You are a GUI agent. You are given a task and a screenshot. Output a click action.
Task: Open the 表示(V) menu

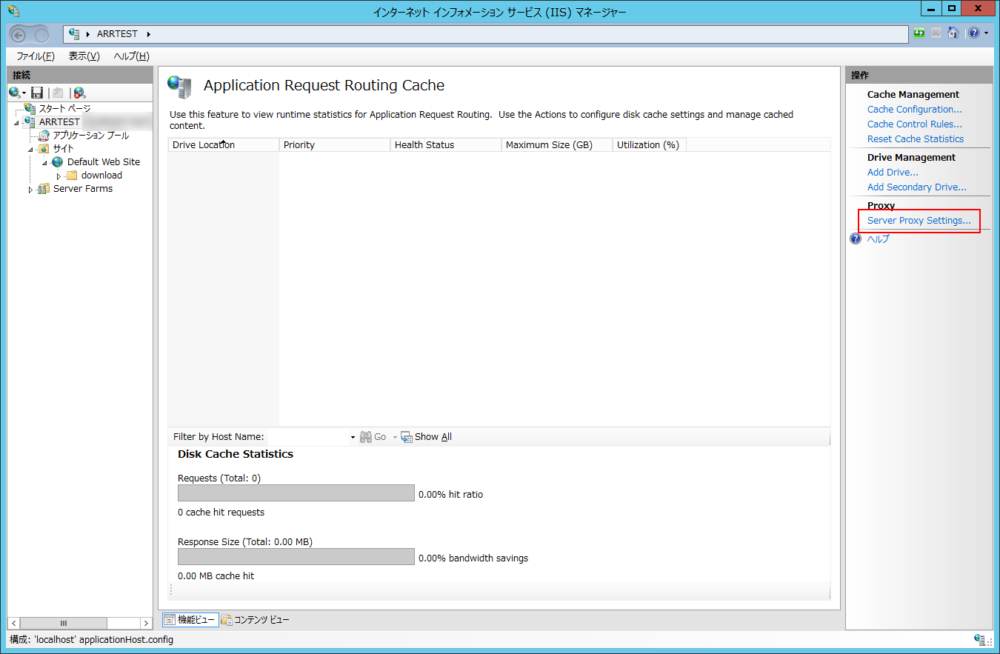[82, 56]
